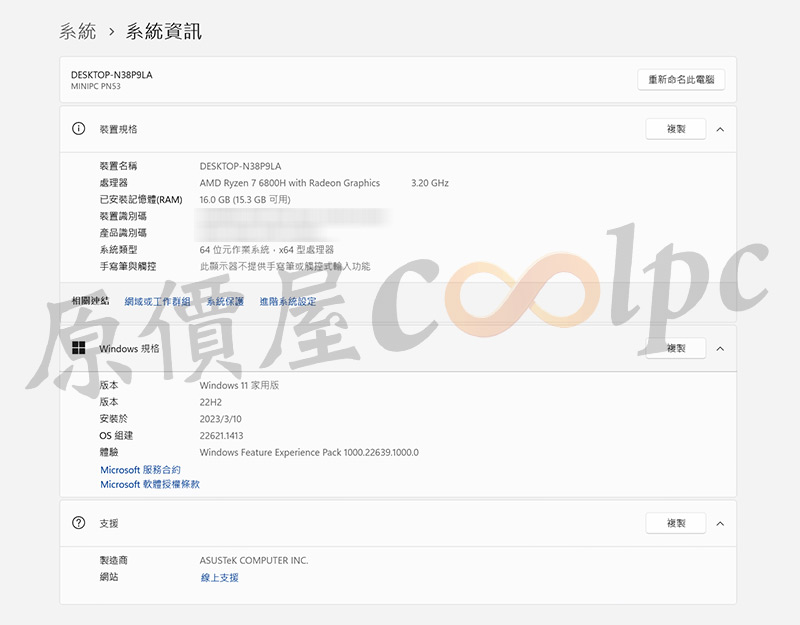800x625 pixels.
Task: Select the 系統資訊 breadcrumb title
Action: click(x=163, y=32)
